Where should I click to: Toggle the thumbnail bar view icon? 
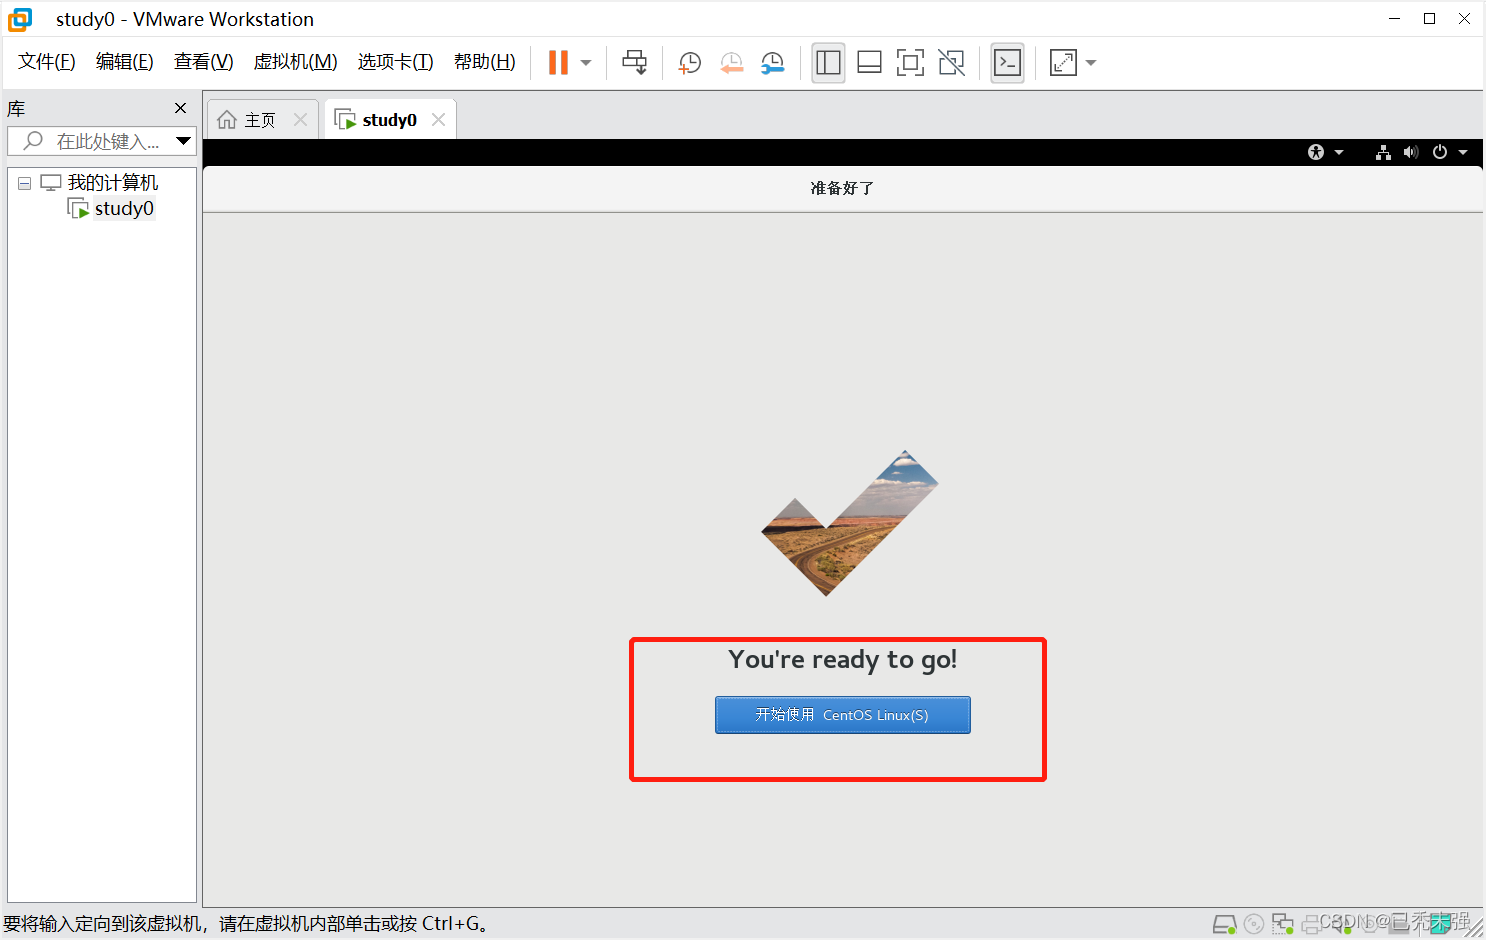pos(870,63)
